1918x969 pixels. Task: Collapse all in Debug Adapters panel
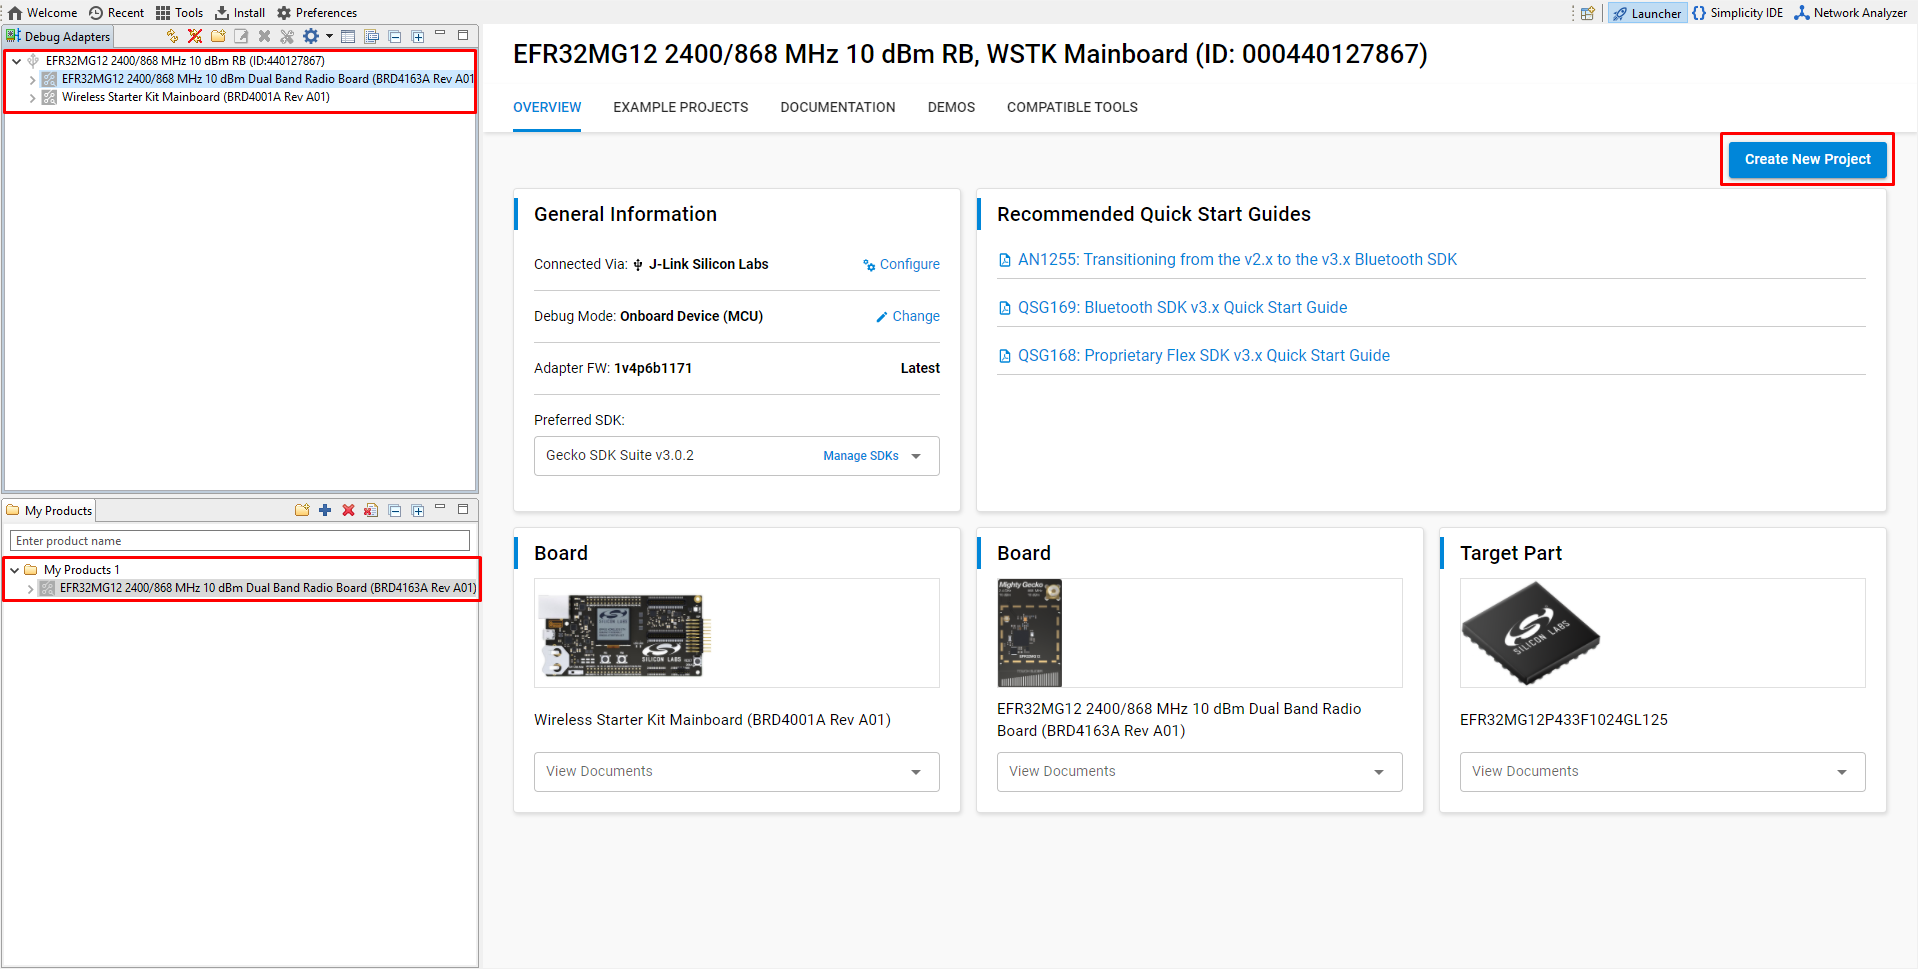coord(395,36)
